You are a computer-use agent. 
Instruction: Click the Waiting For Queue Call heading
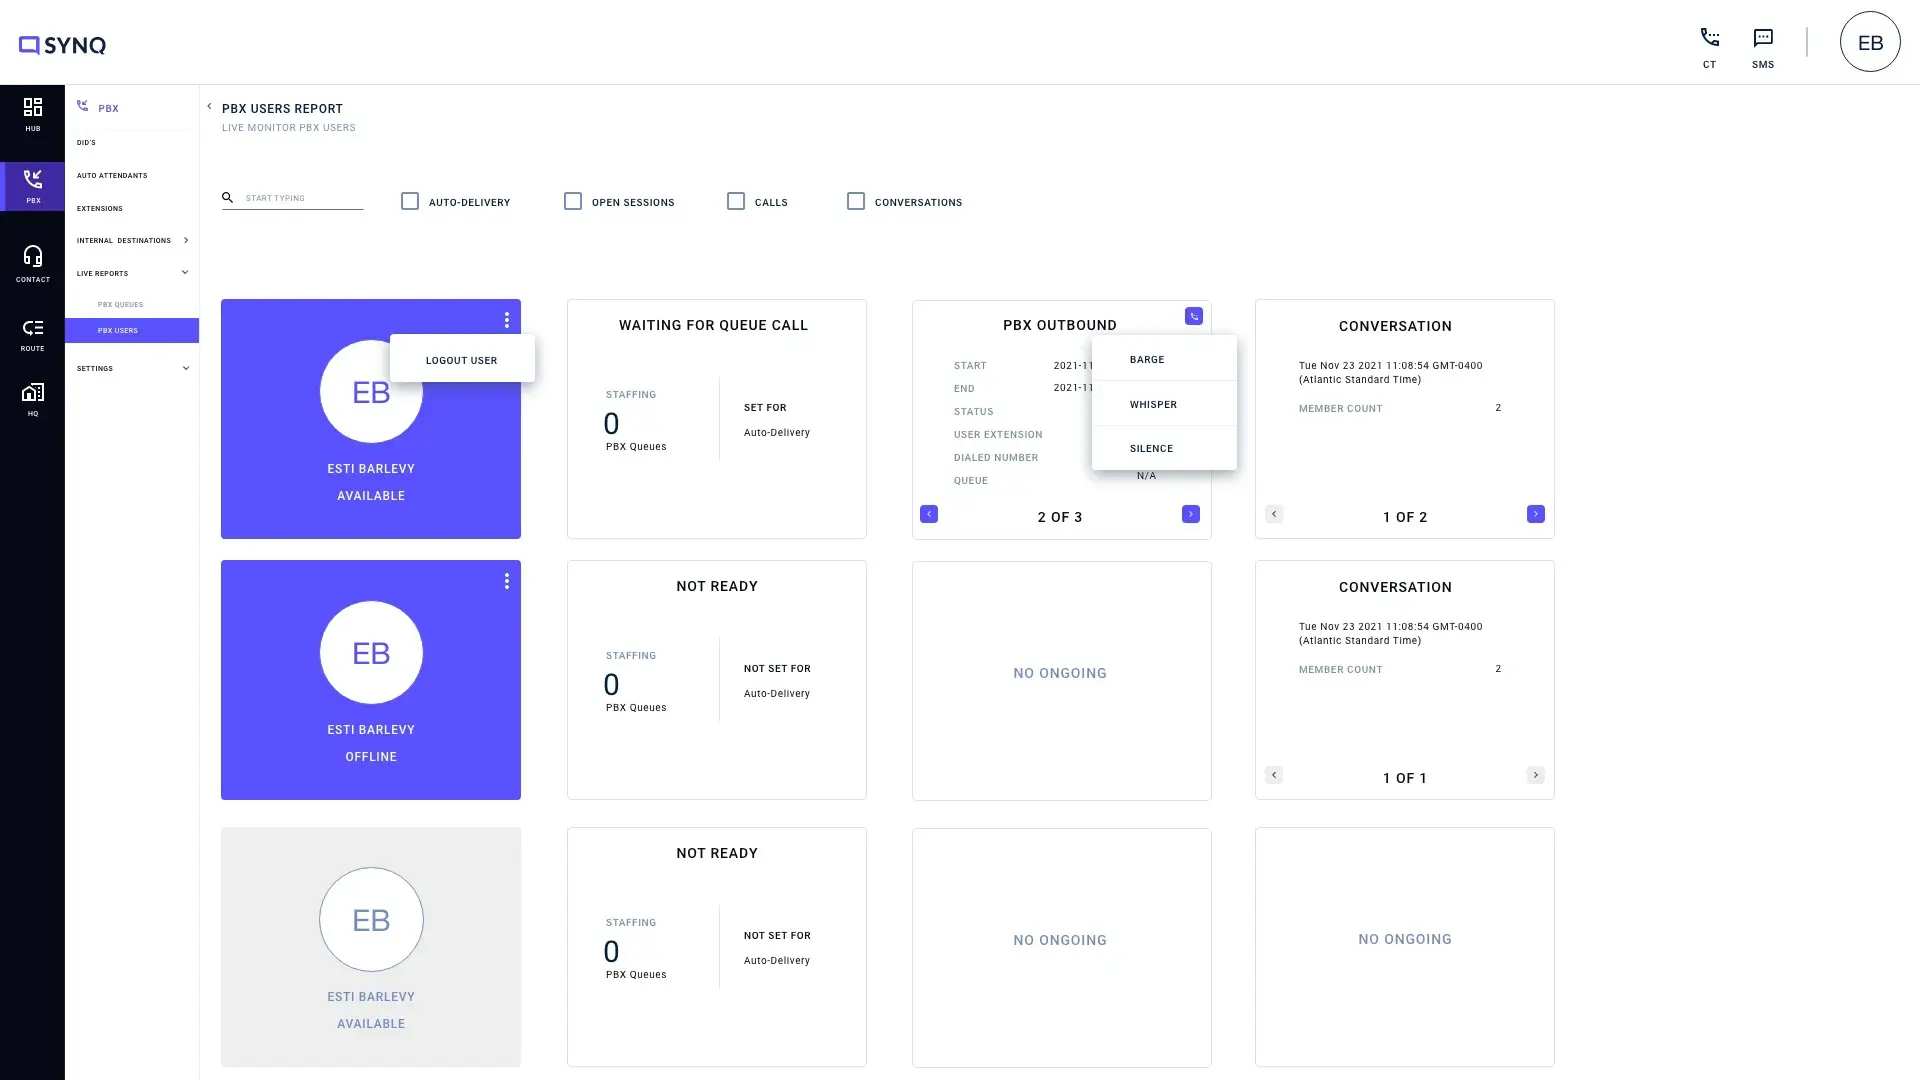pyautogui.click(x=713, y=325)
